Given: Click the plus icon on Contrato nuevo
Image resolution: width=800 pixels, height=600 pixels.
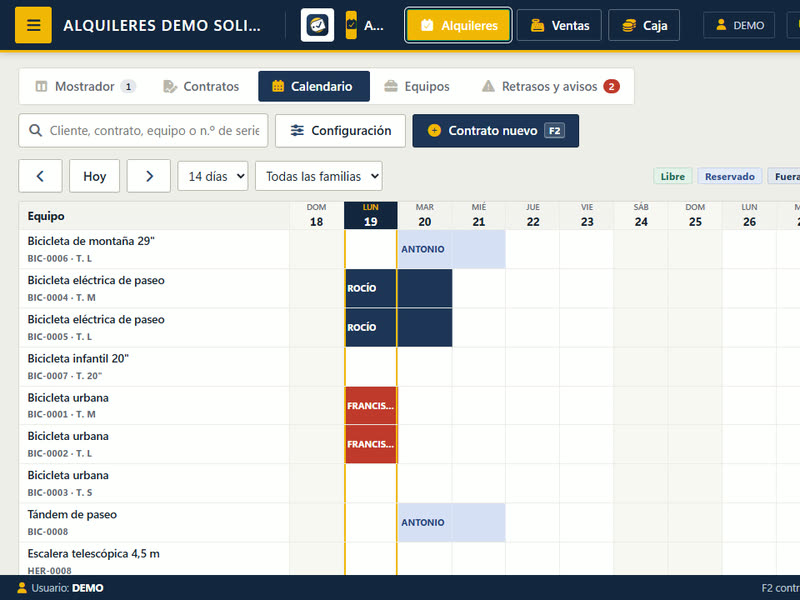Looking at the screenshot, I should [x=434, y=131].
